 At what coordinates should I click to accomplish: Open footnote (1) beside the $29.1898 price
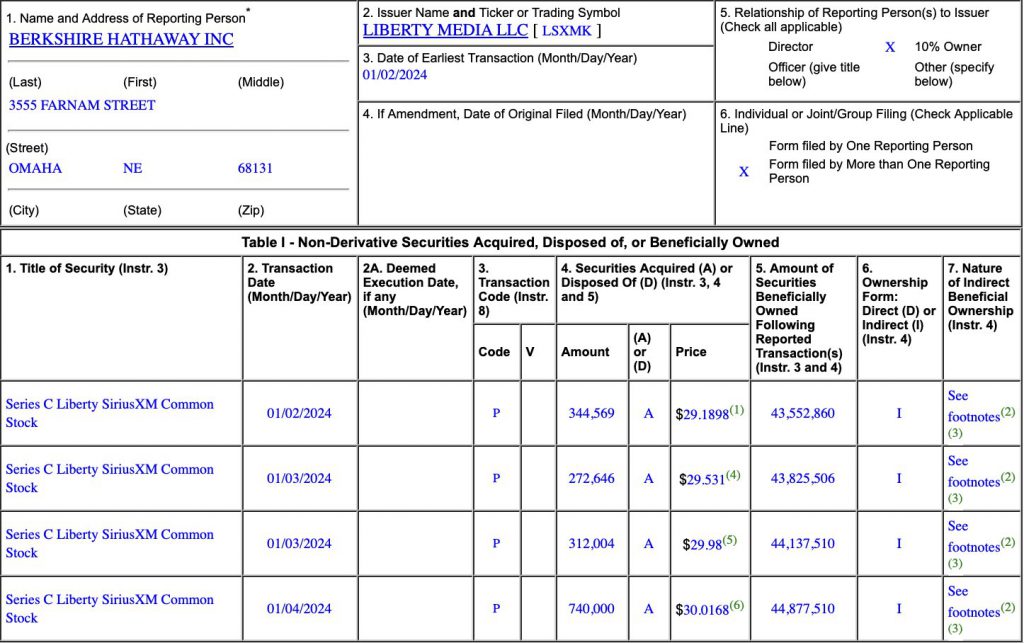click(x=736, y=409)
